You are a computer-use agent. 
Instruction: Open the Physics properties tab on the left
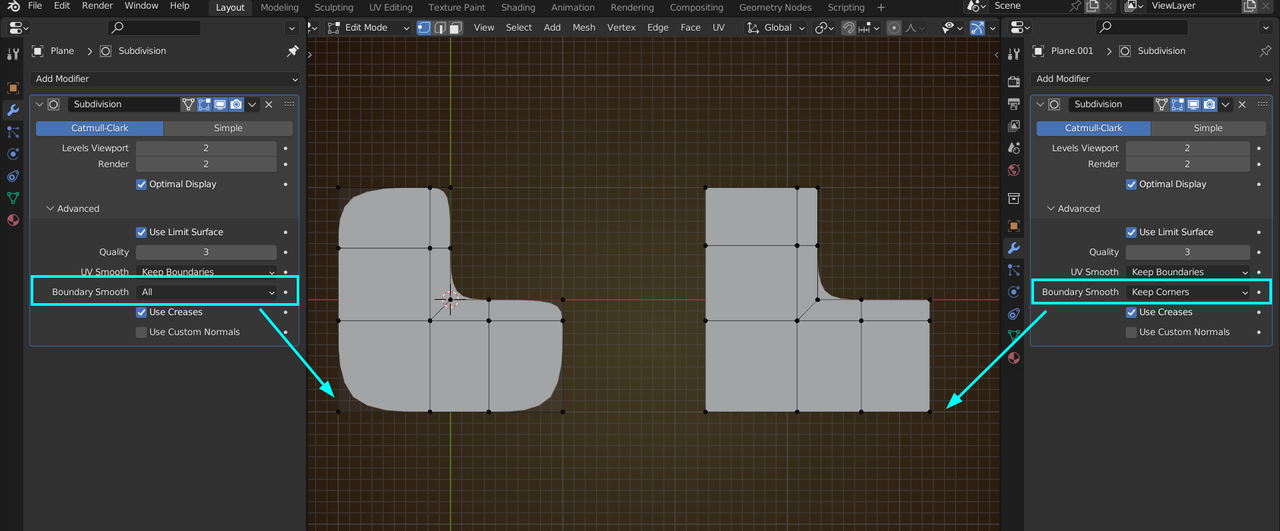coord(13,153)
